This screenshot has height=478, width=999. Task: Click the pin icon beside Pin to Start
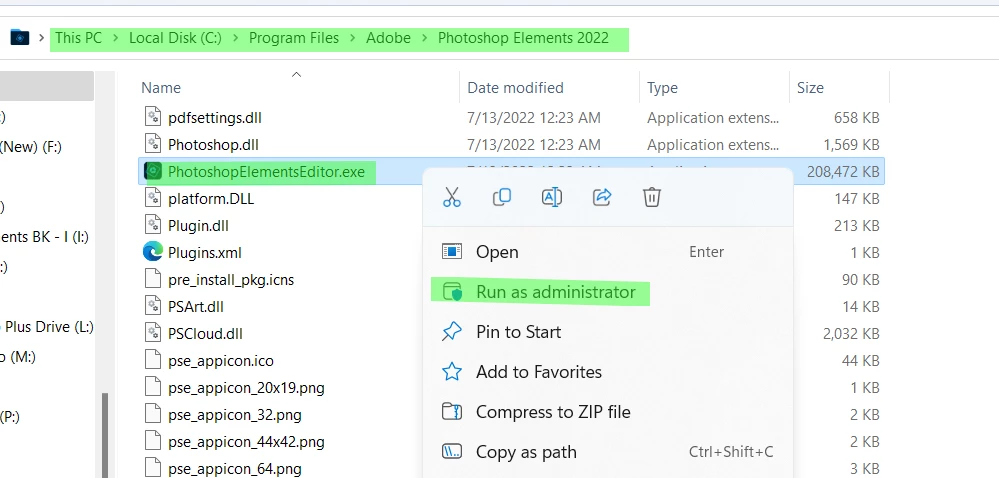452,331
